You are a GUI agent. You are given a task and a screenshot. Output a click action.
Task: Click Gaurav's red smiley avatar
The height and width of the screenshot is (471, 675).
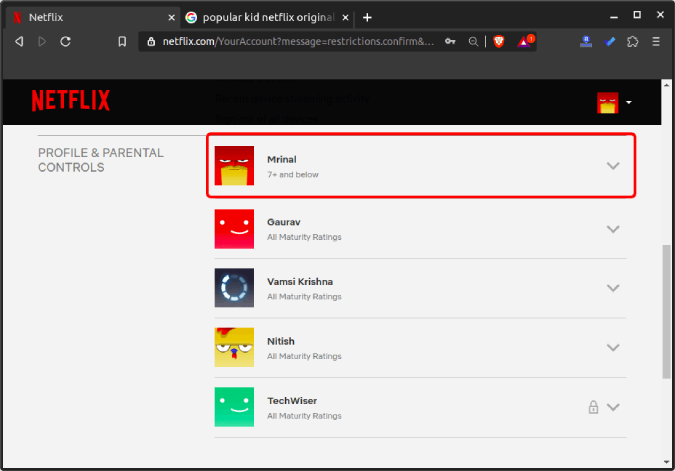pyautogui.click(x=234, y=229)
